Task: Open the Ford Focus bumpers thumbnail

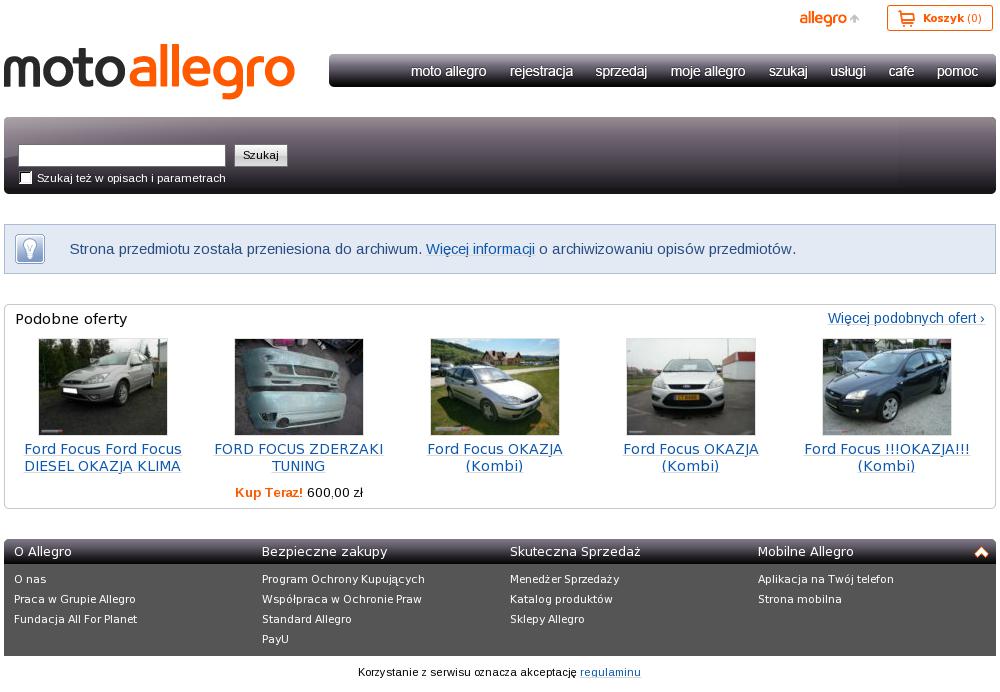Action: [298, 386]
